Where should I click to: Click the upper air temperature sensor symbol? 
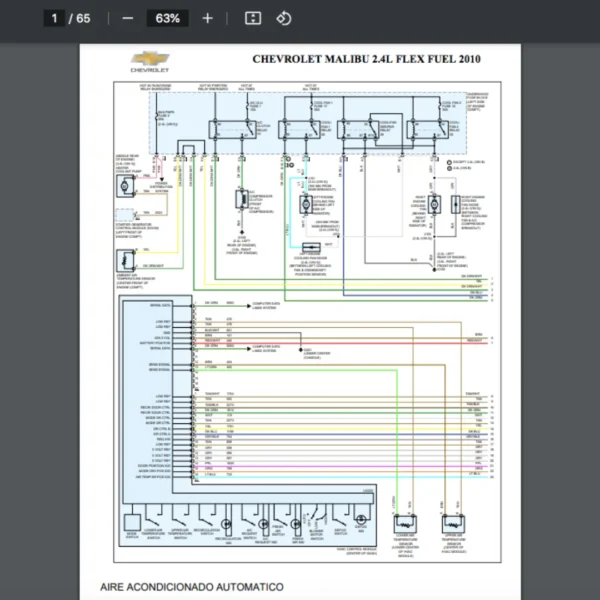tap(454, 524)
